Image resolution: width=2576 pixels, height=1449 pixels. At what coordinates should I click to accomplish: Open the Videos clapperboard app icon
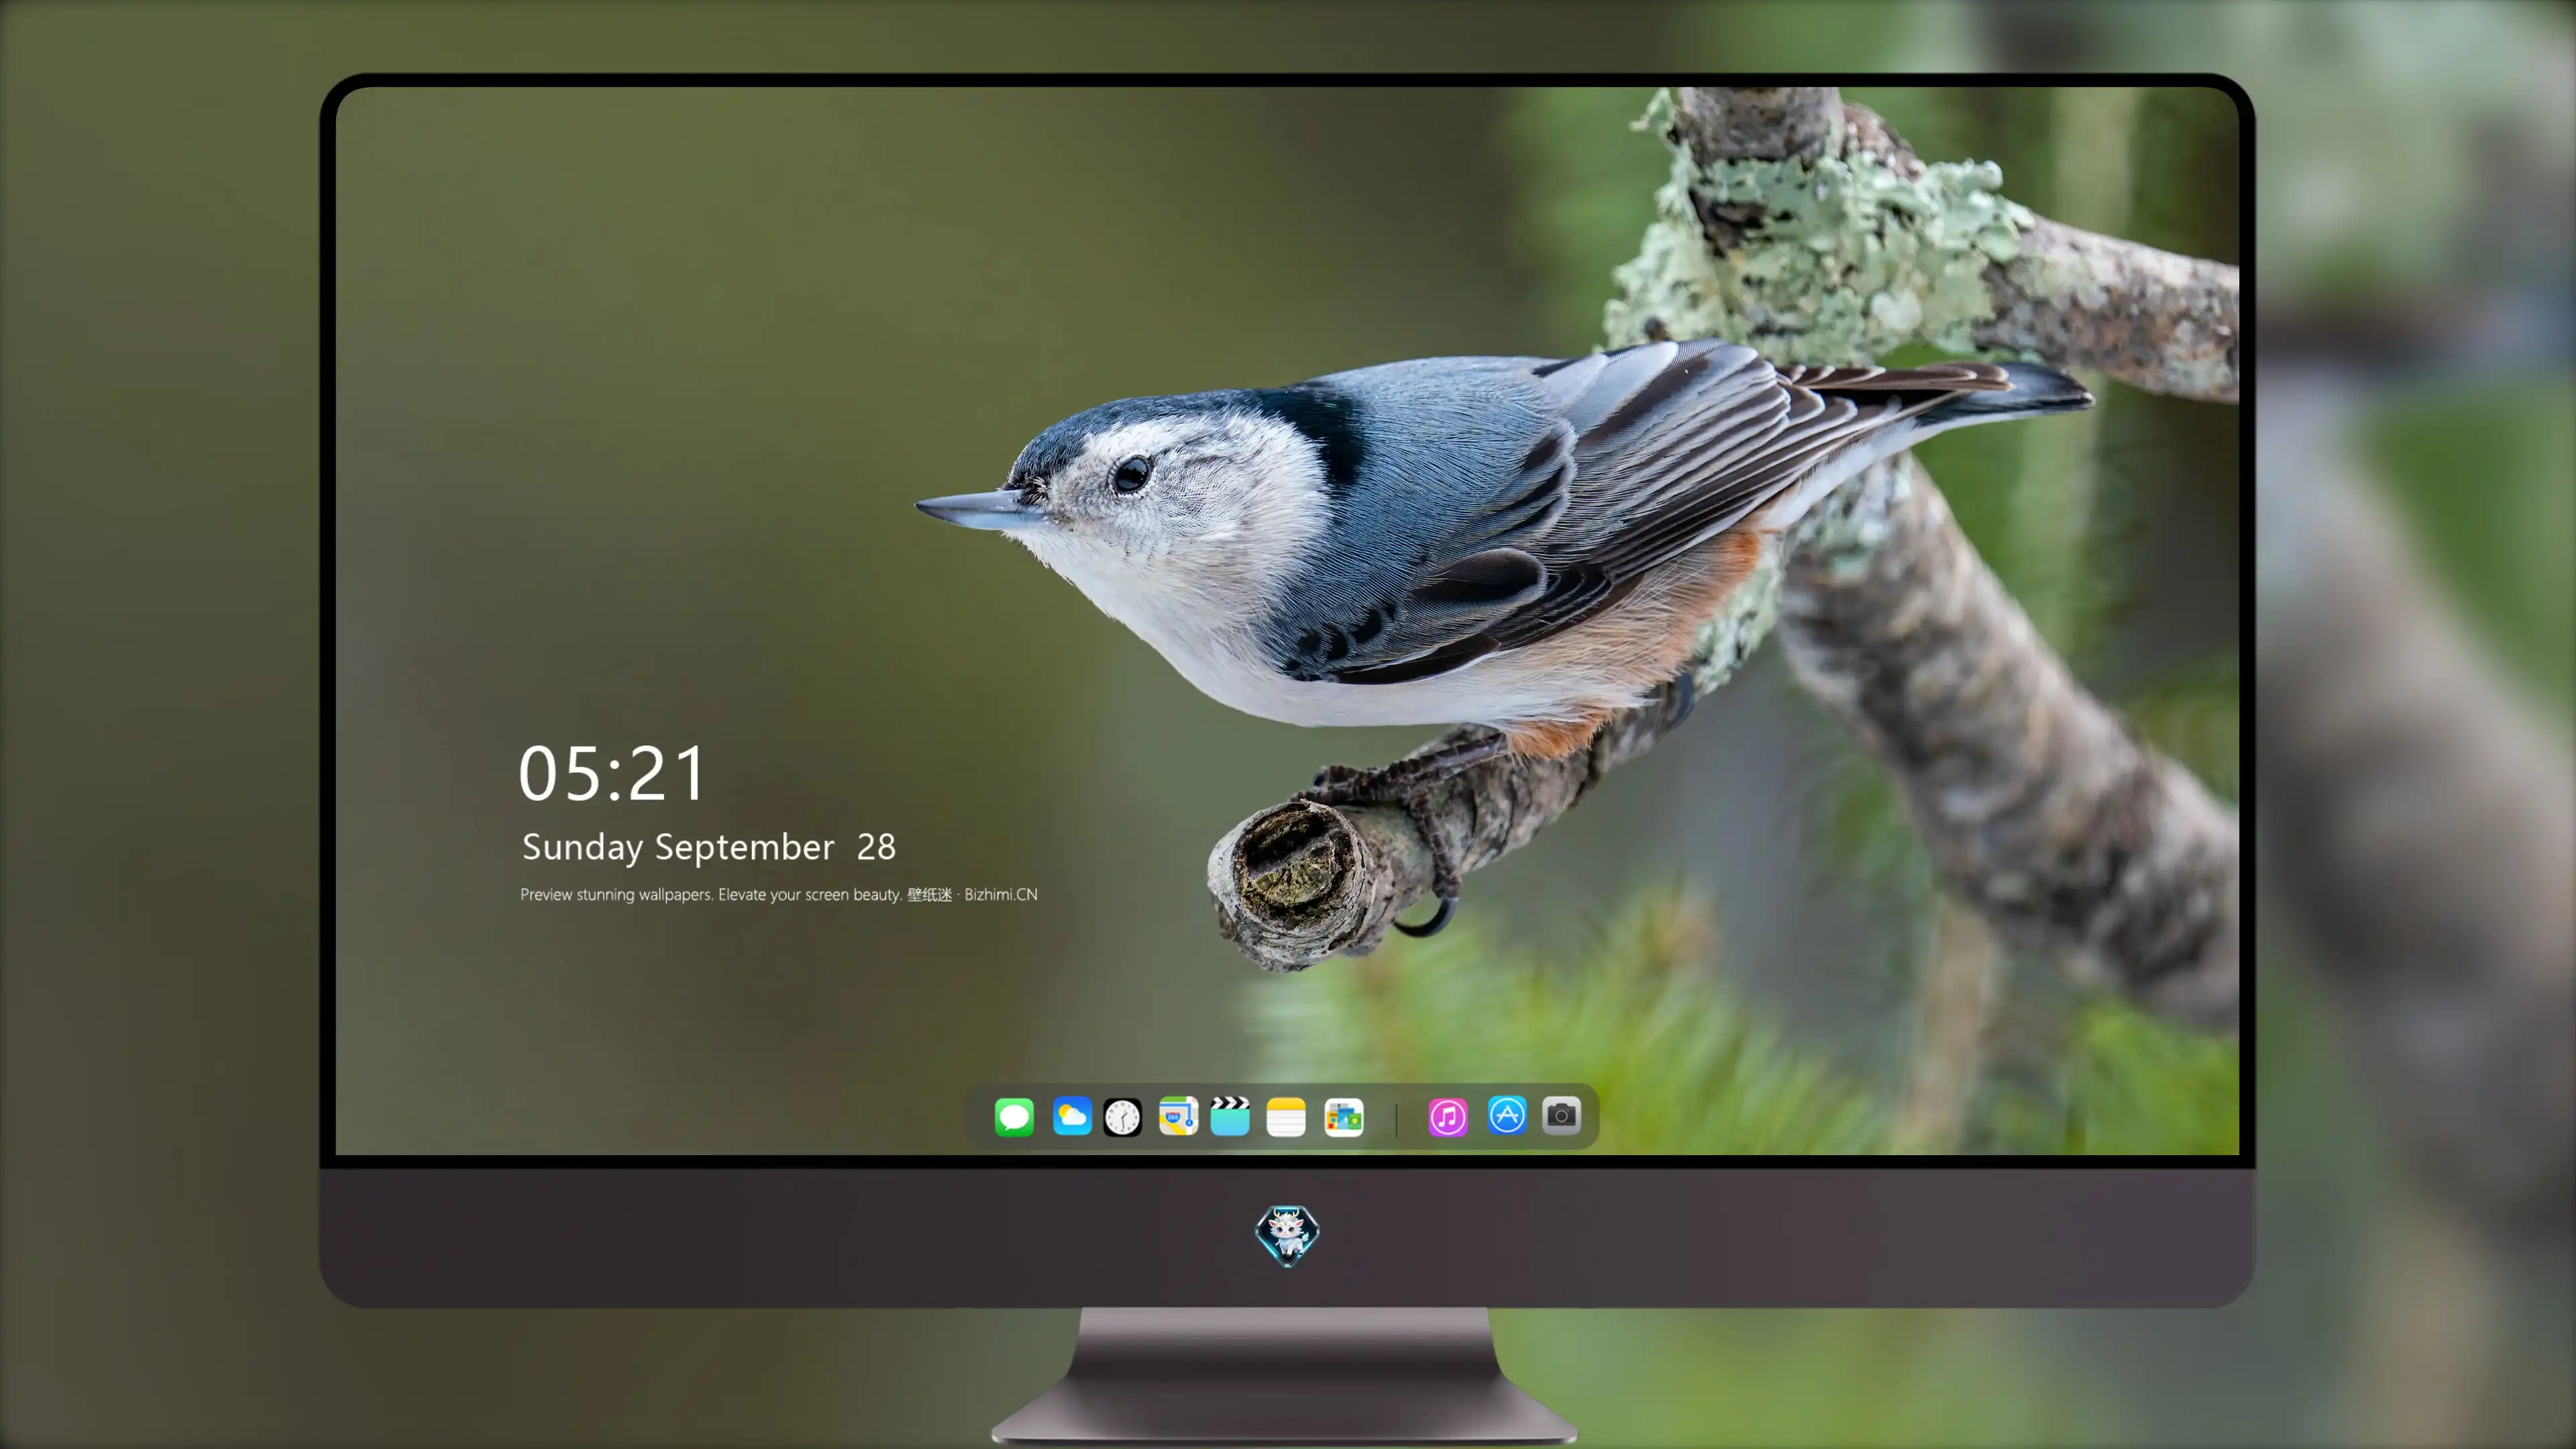(x=1230, y=1116)
